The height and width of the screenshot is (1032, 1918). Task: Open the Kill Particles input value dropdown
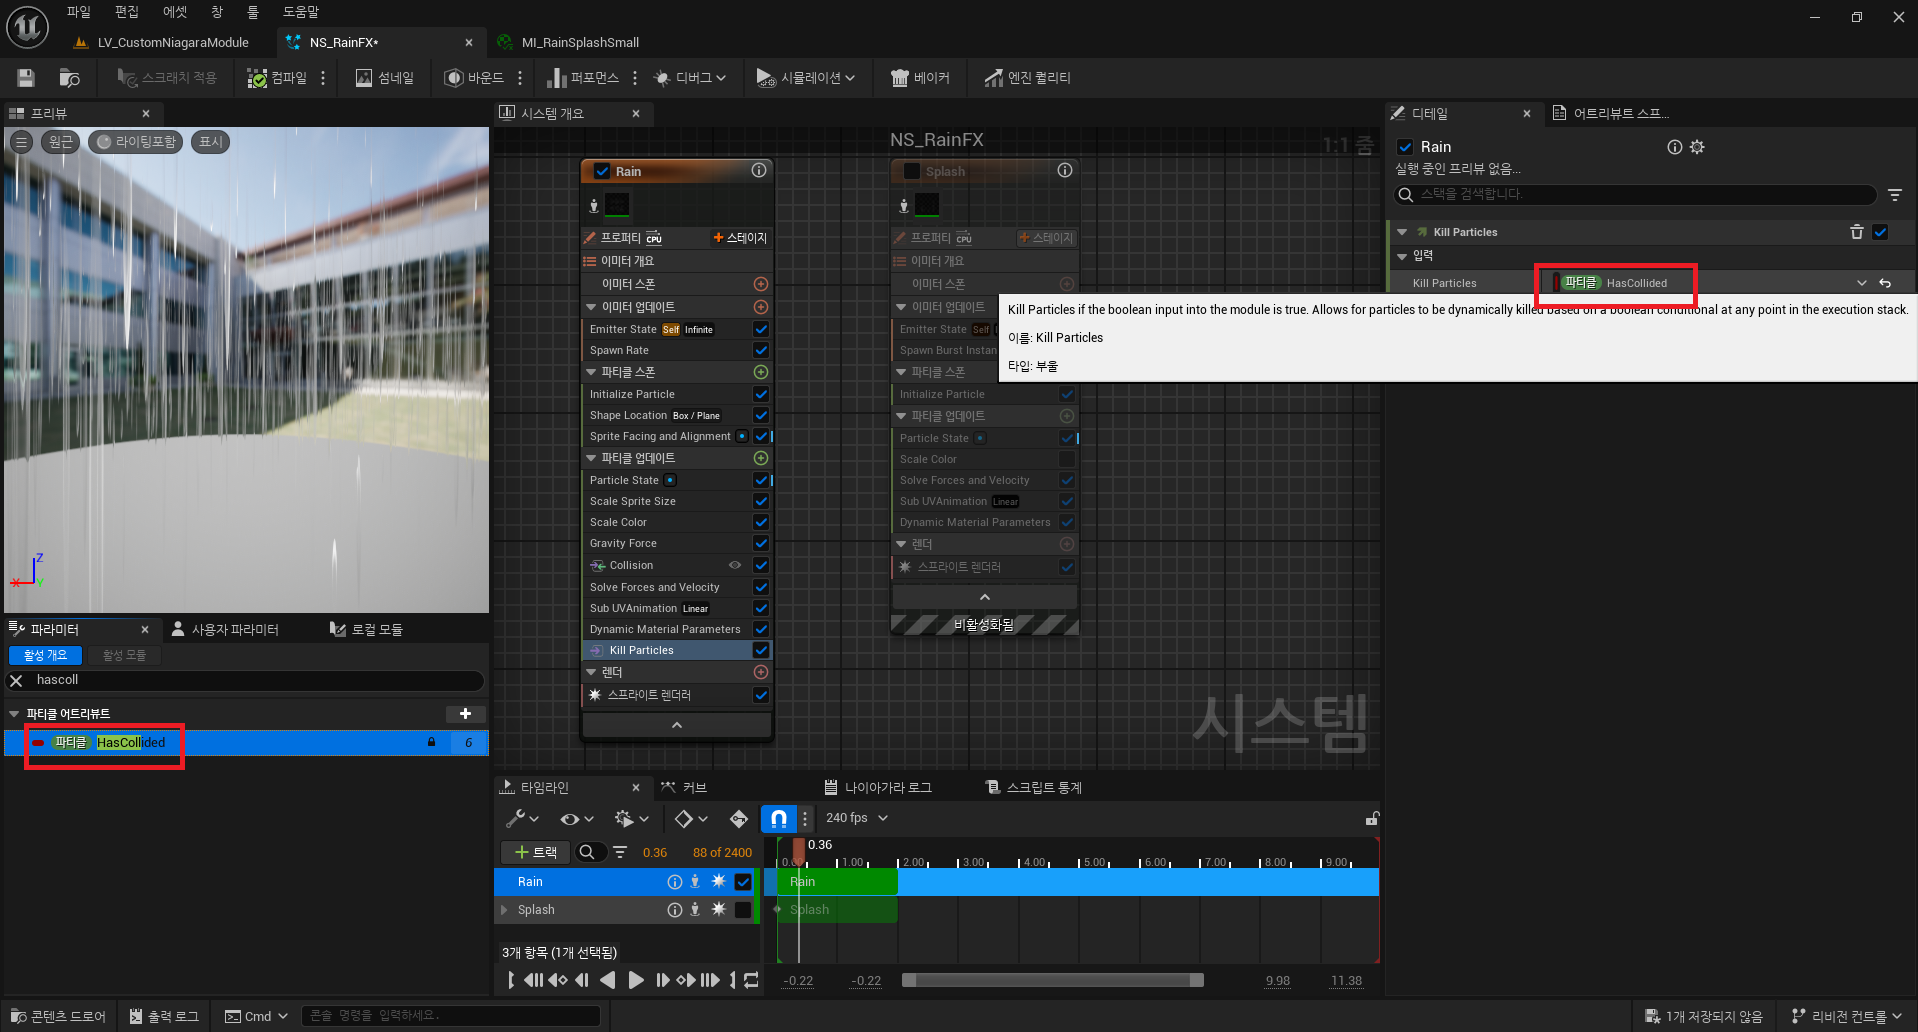pyautogui.click(x=1861, y=283)
